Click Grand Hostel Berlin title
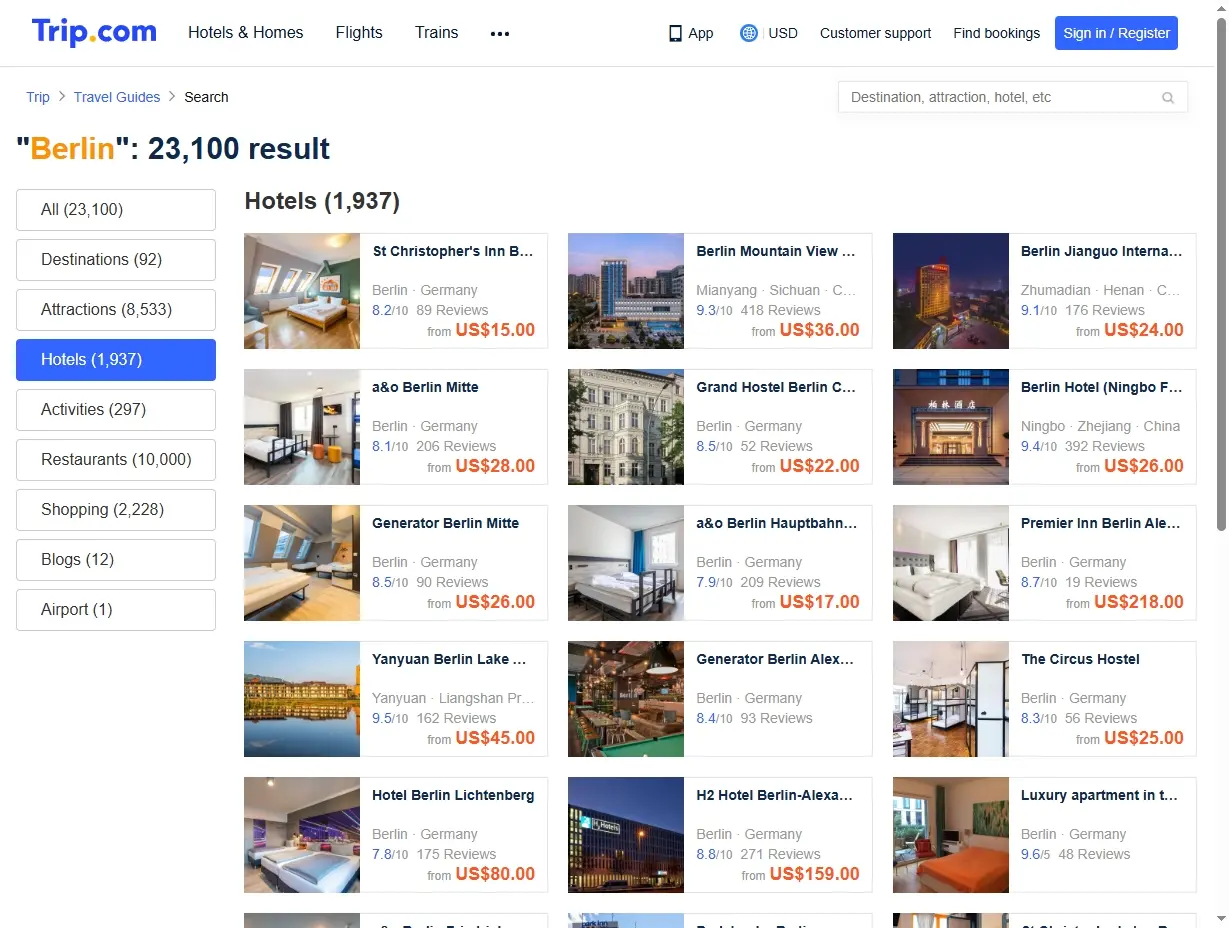Image resolution: width=1229 pixels, height=928 pixels. click(x=776, y=387)
